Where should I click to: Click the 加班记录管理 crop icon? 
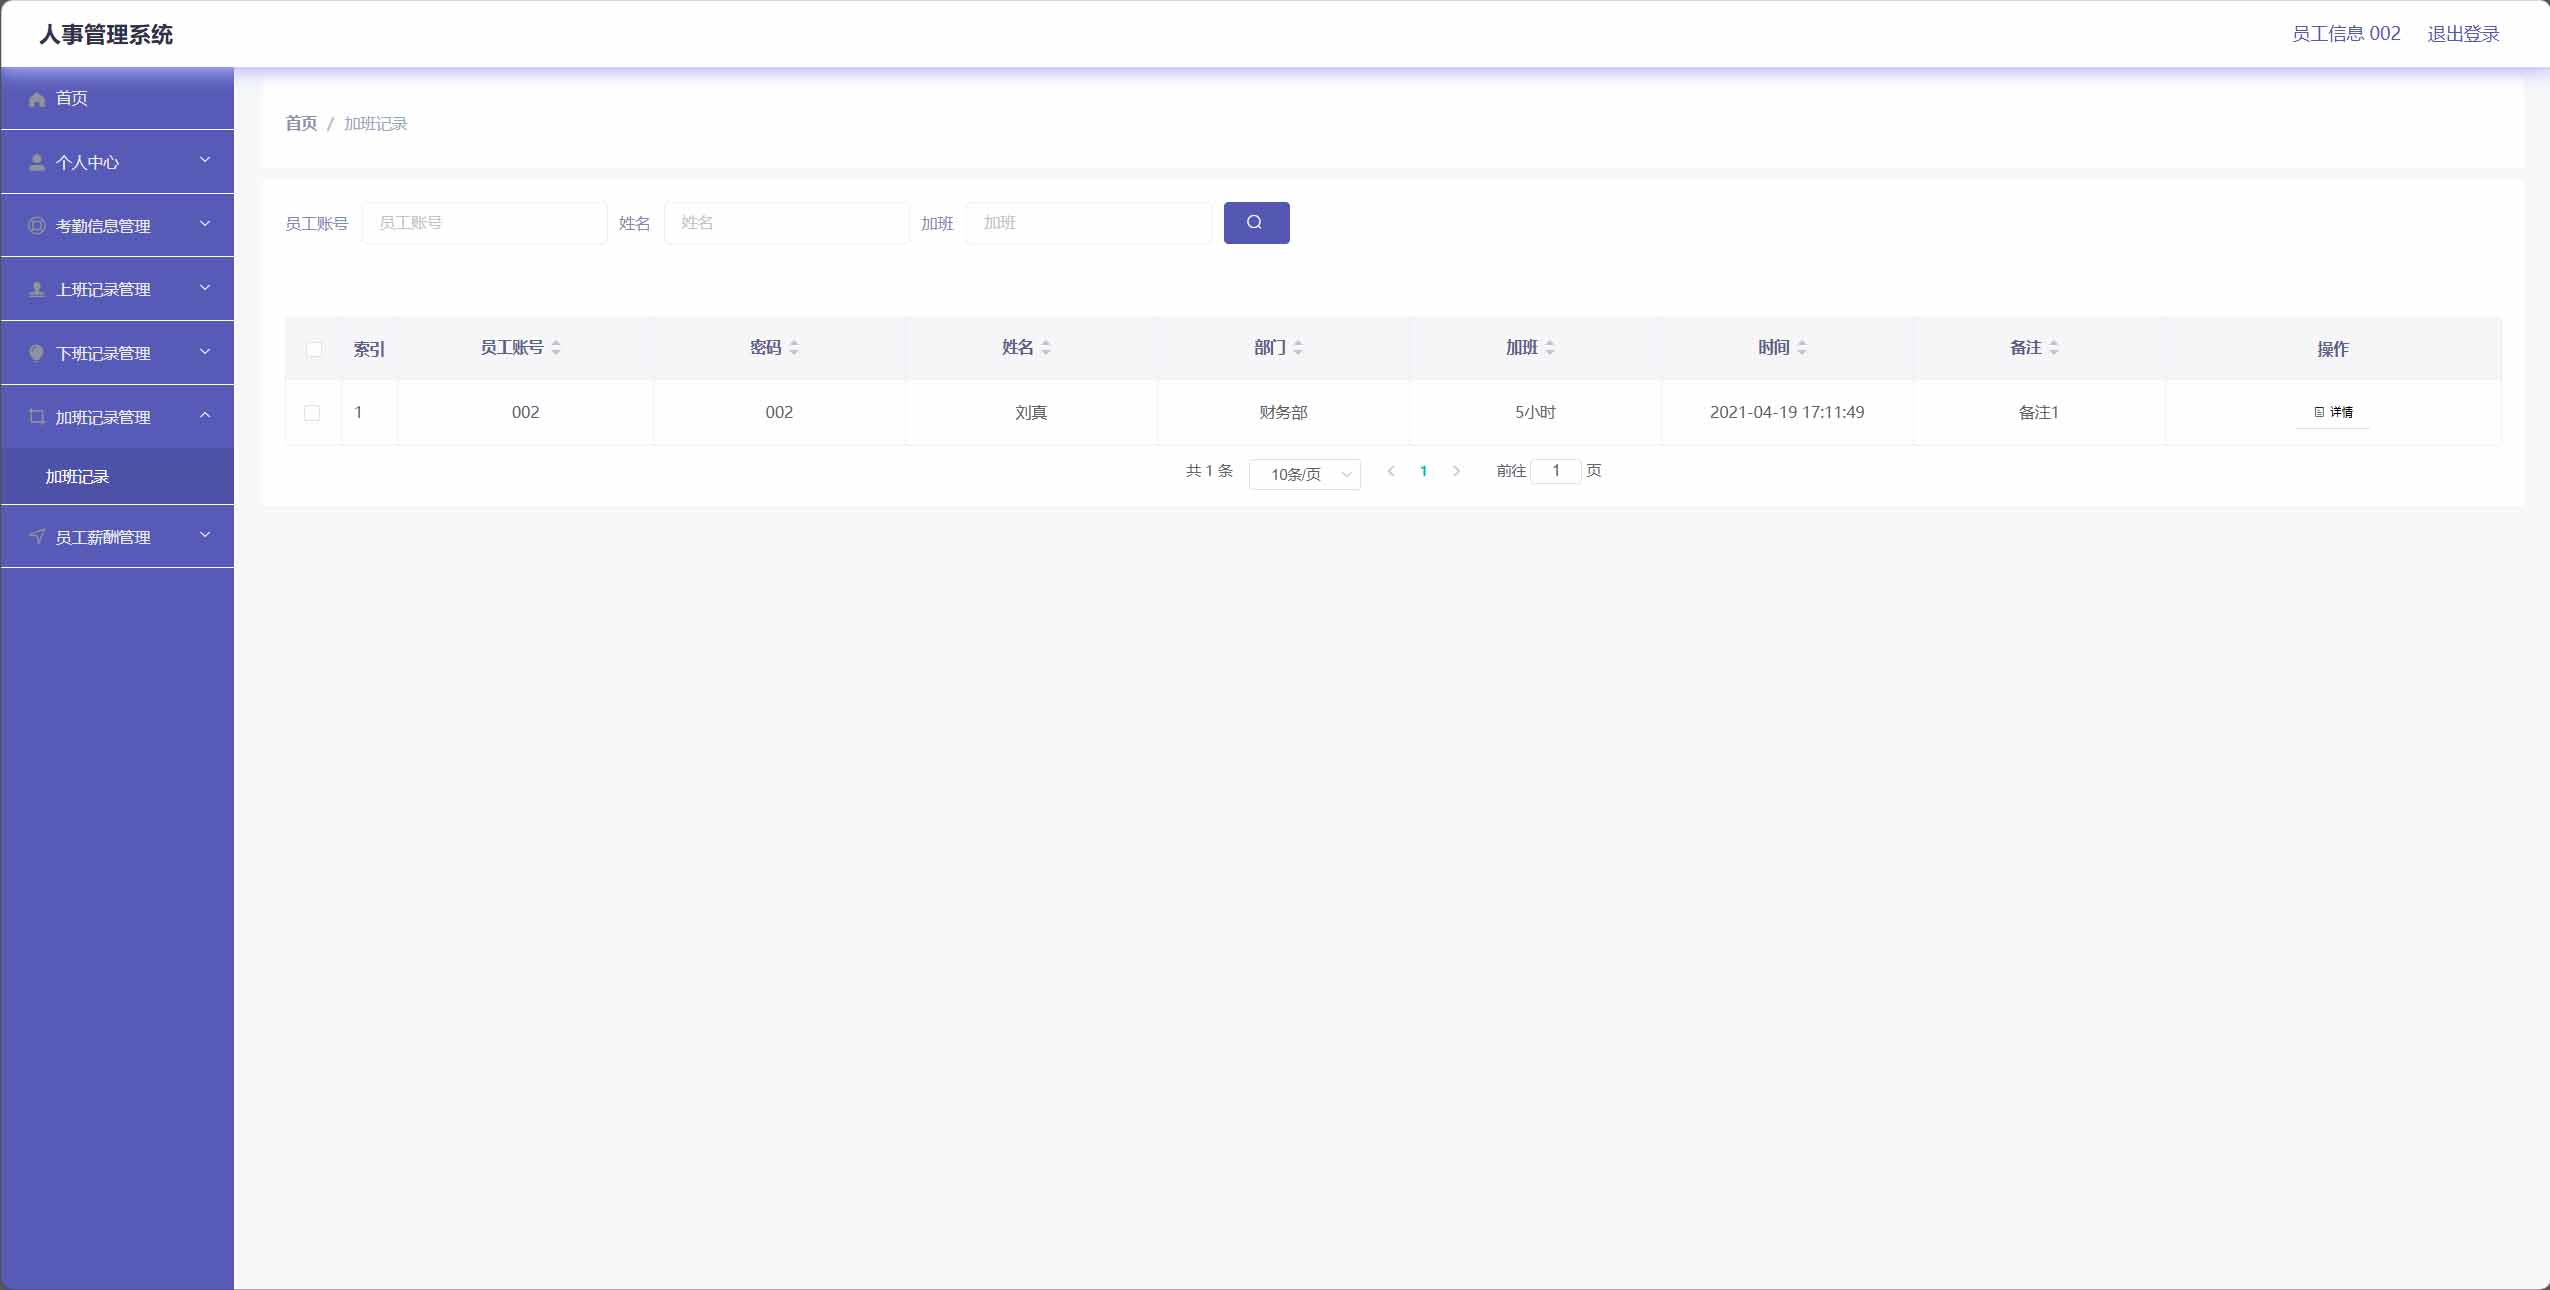click(x=37, y=417)
